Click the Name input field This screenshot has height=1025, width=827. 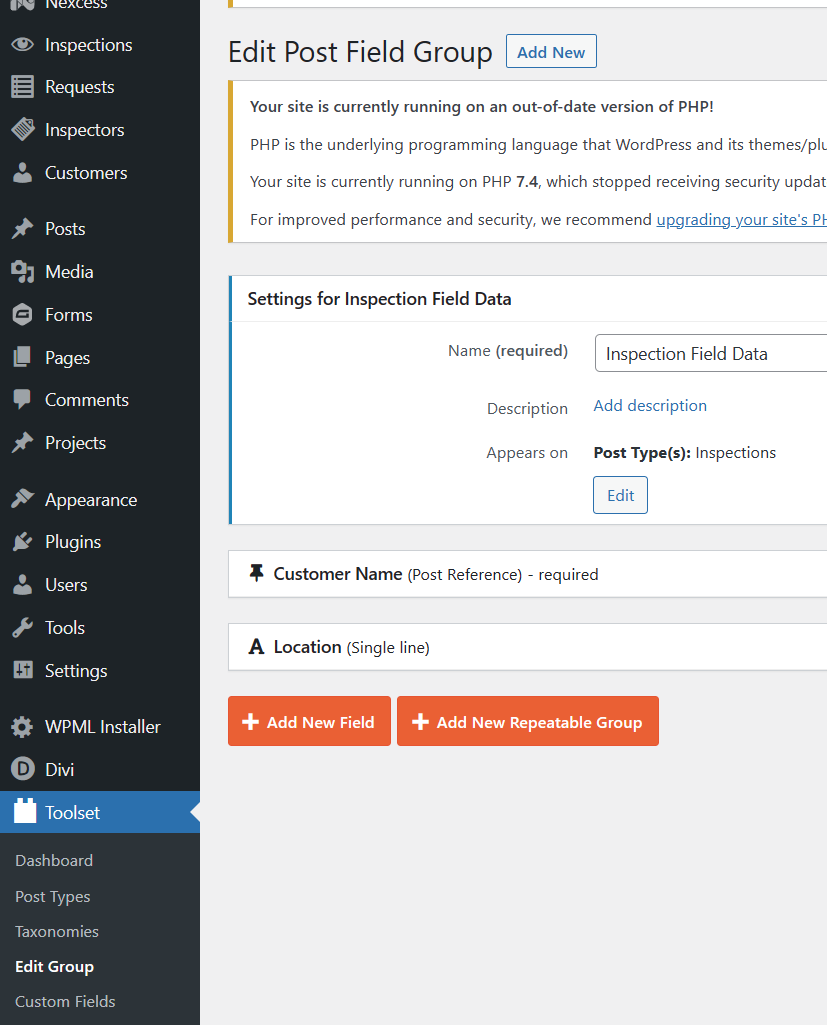712,354
